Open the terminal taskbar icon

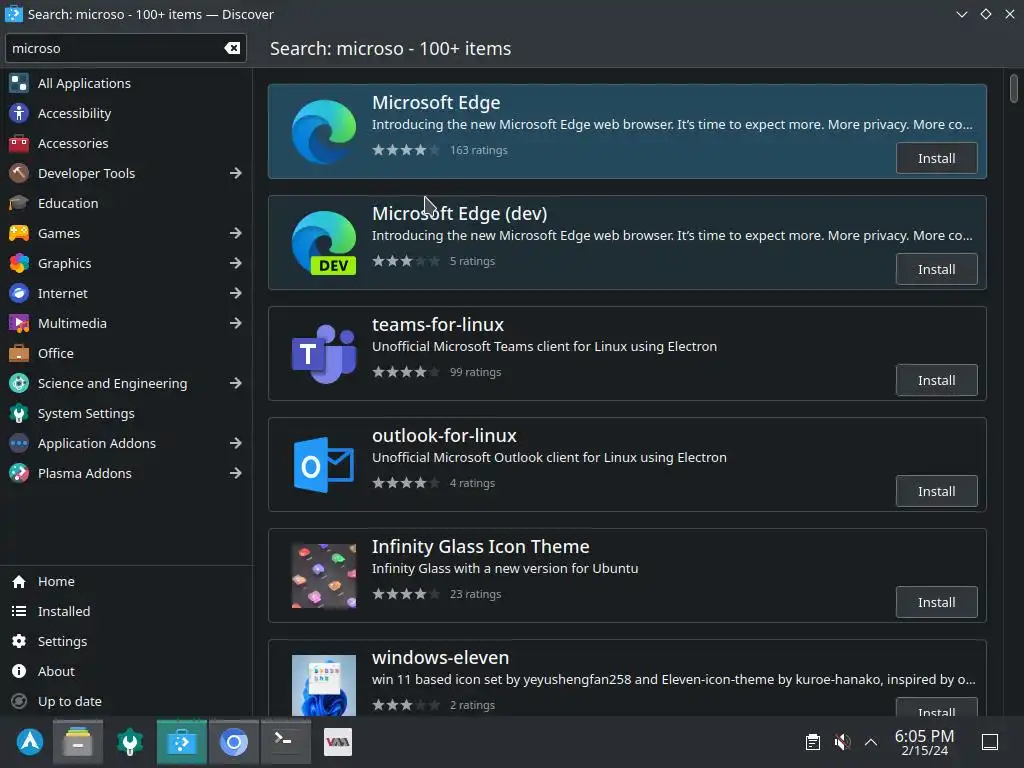coord(285,741)
